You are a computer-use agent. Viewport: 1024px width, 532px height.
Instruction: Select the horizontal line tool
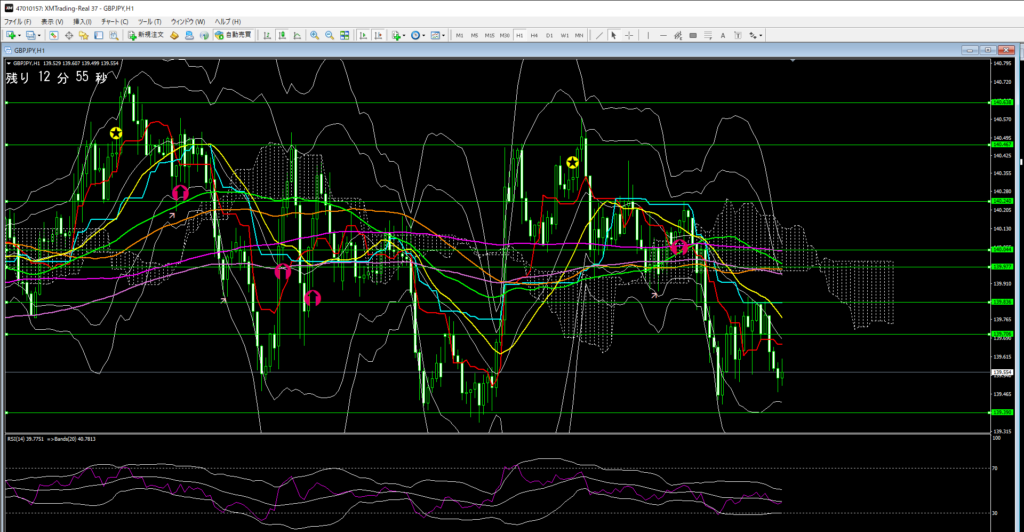point(663,35)
